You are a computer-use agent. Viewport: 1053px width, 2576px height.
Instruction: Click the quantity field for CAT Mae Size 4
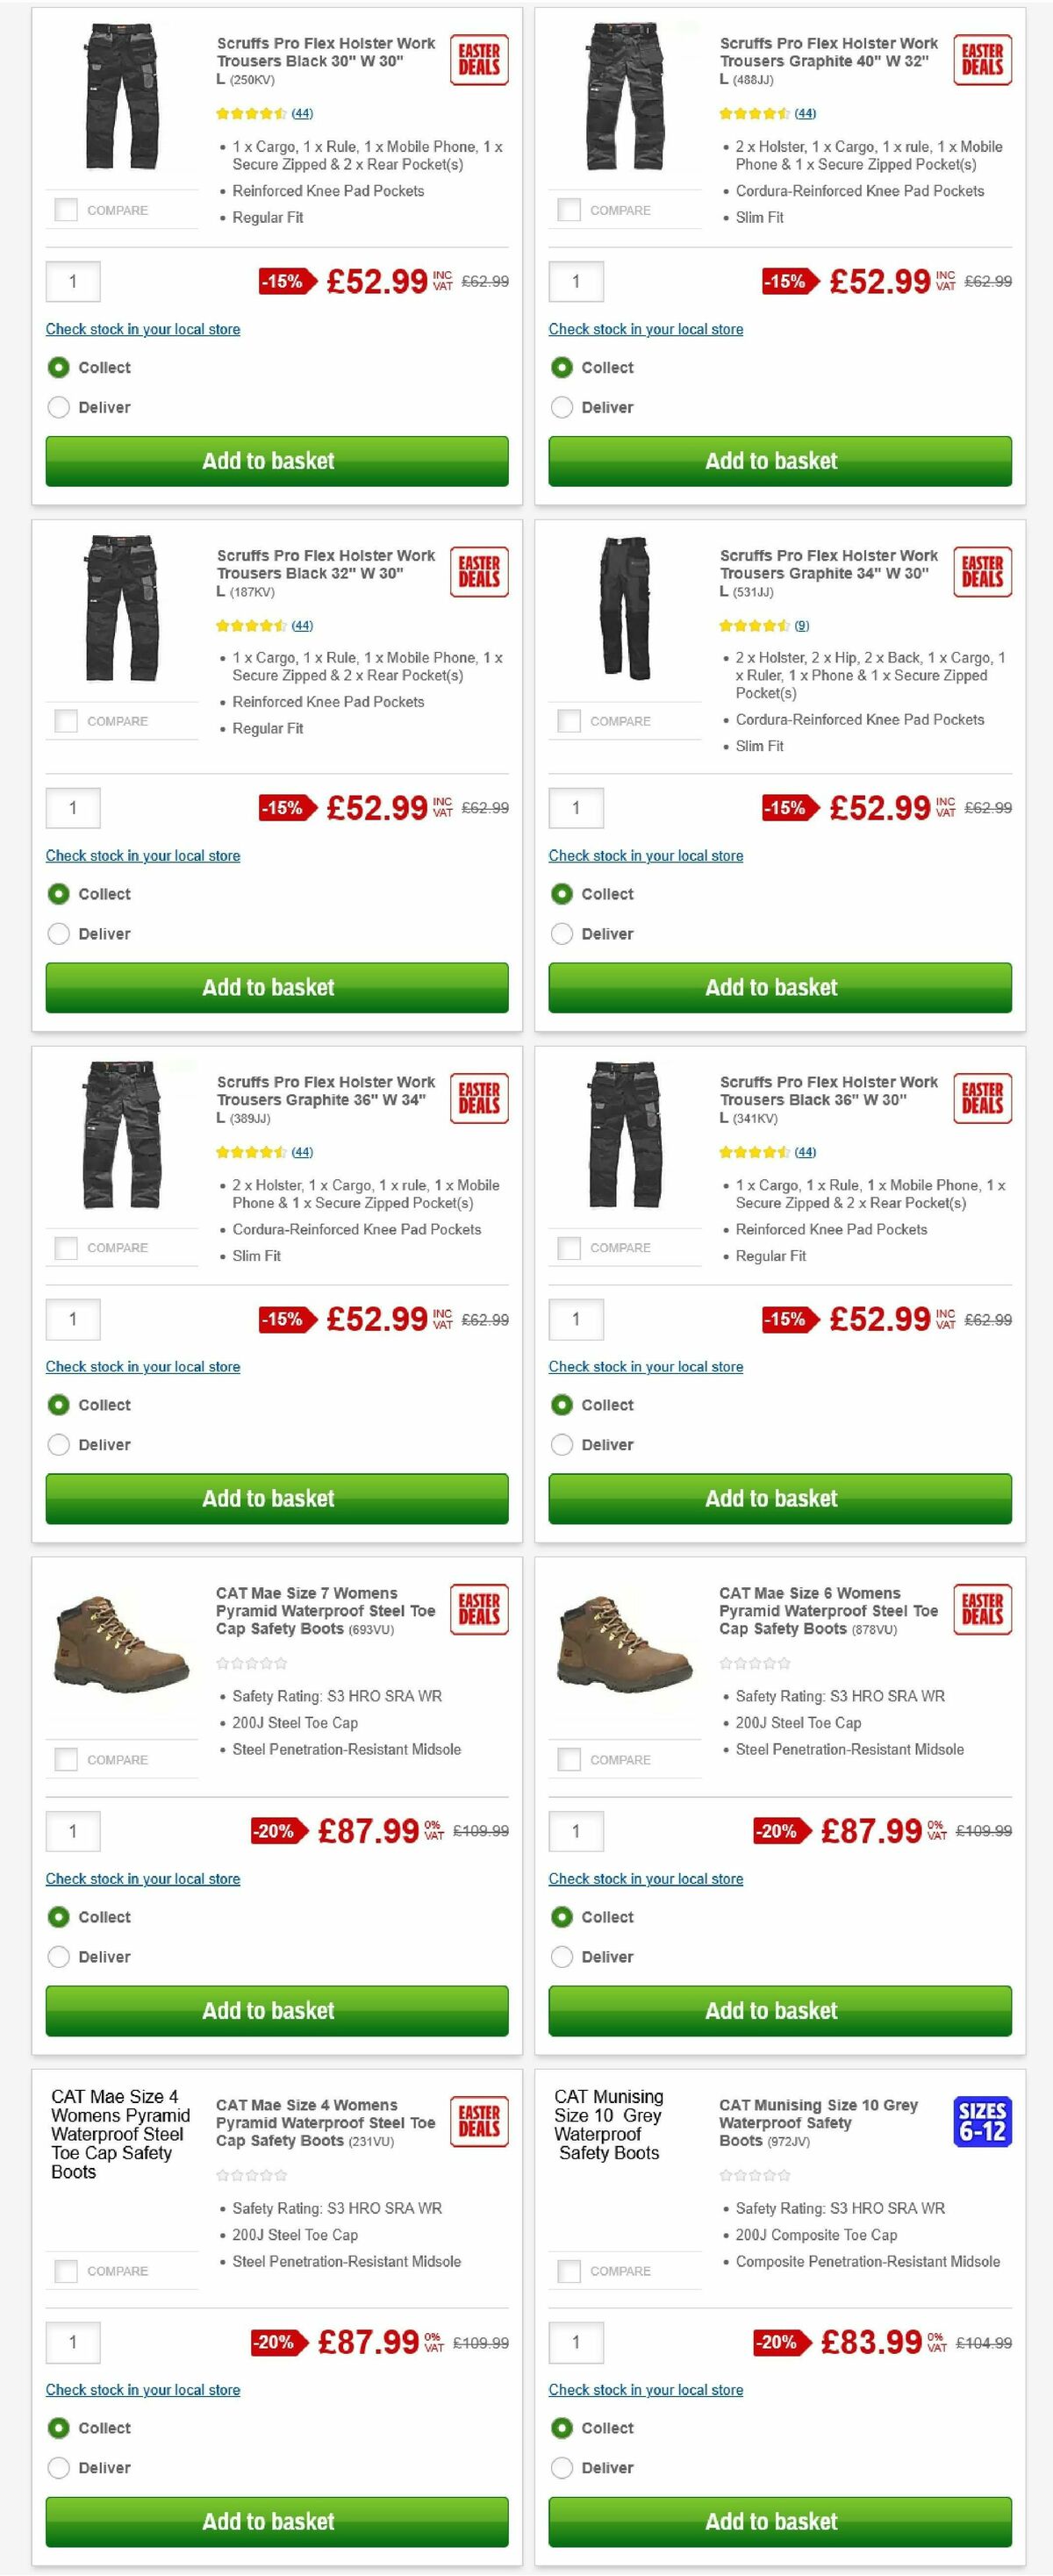pos(72,2342)
